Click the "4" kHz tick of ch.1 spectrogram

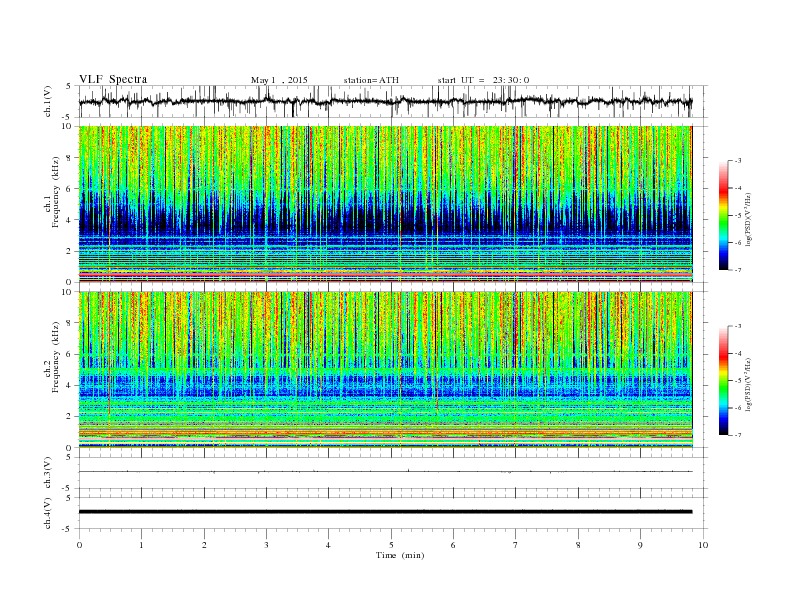pyautogui.click(x=70, y=220)
